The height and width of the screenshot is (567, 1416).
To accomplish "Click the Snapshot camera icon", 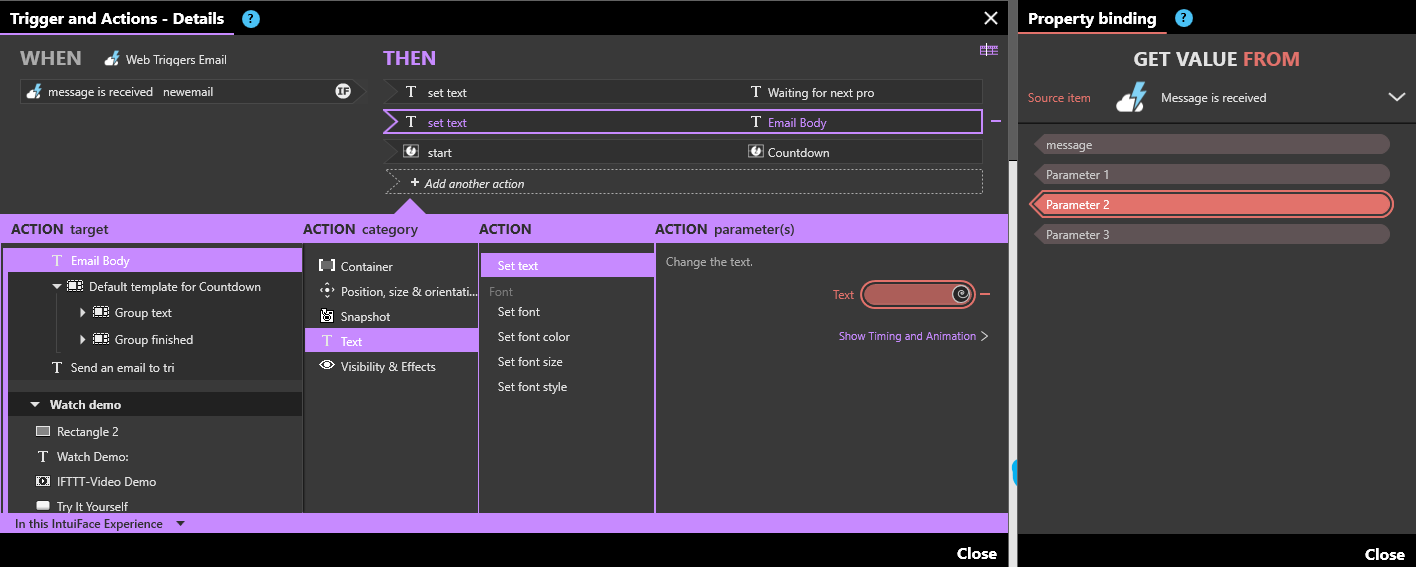I will [326, 316].
